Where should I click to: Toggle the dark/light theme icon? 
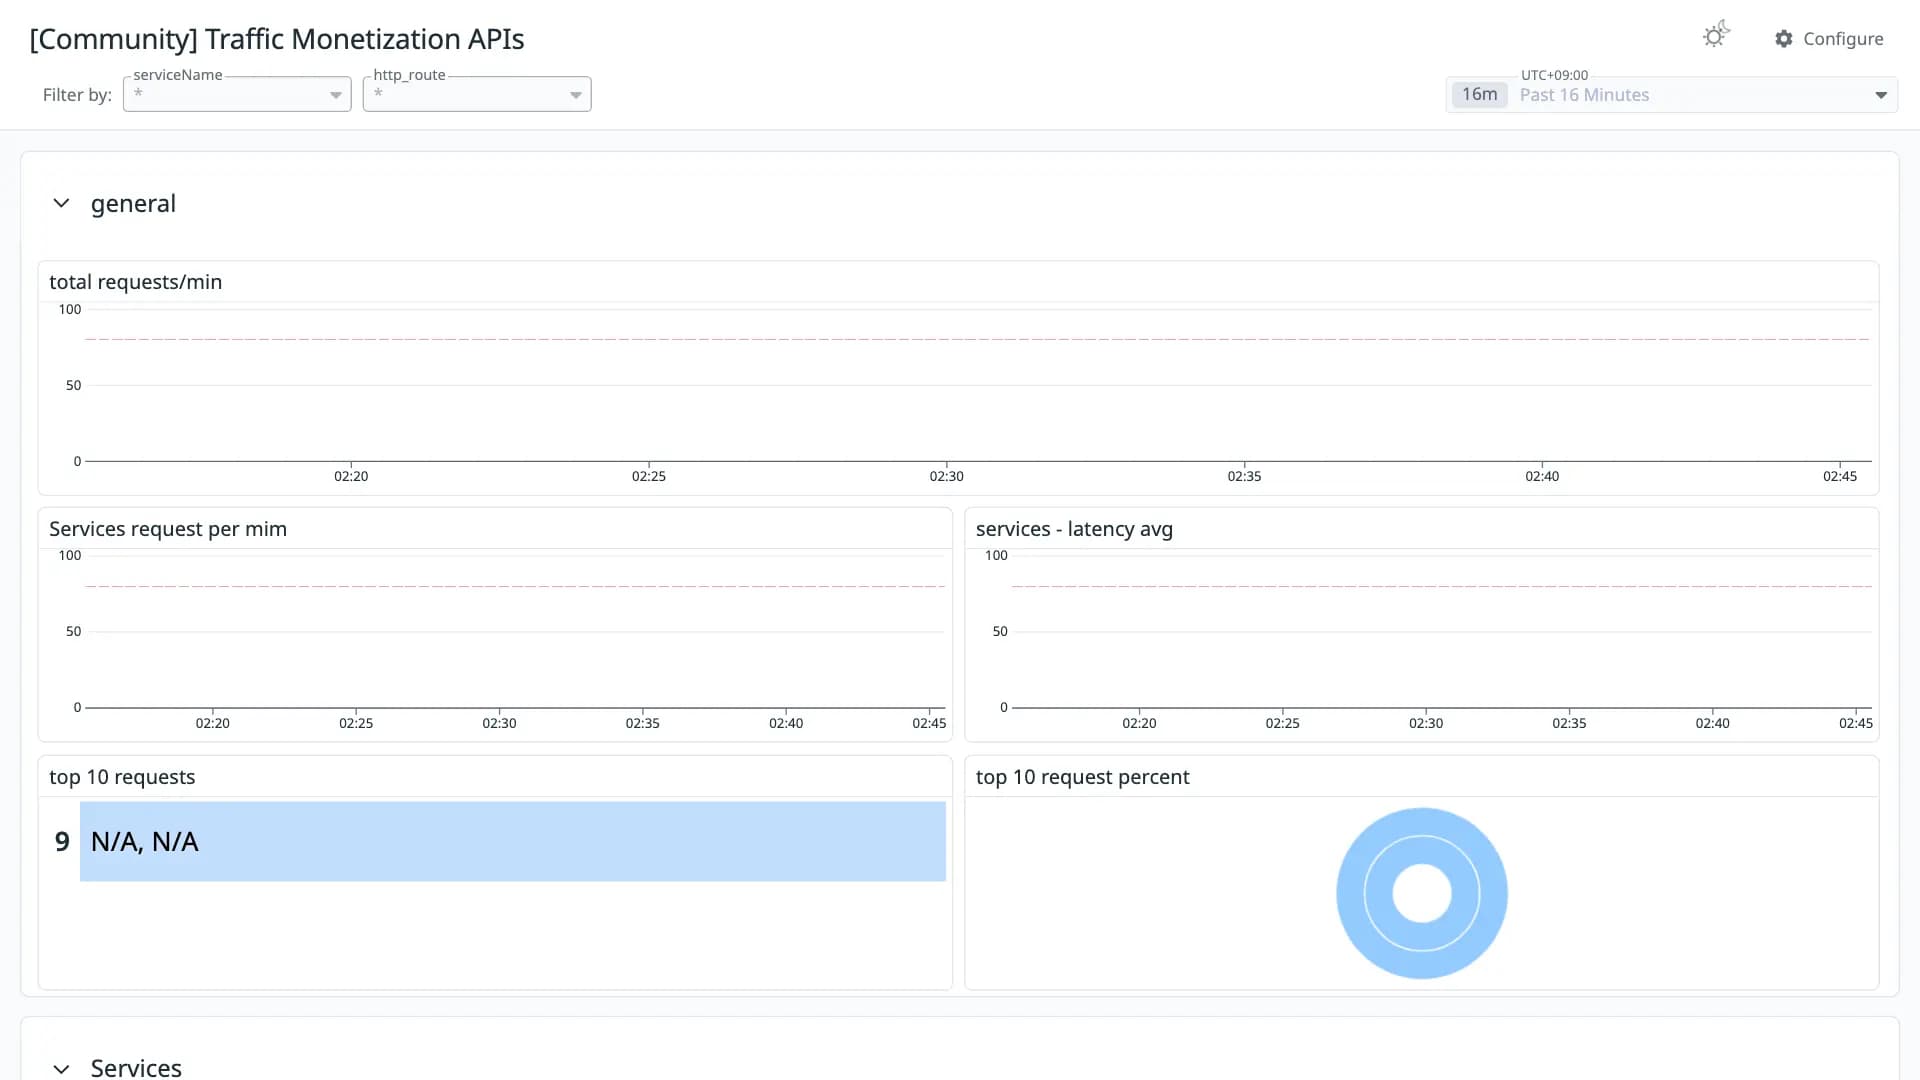[1716, 35]
